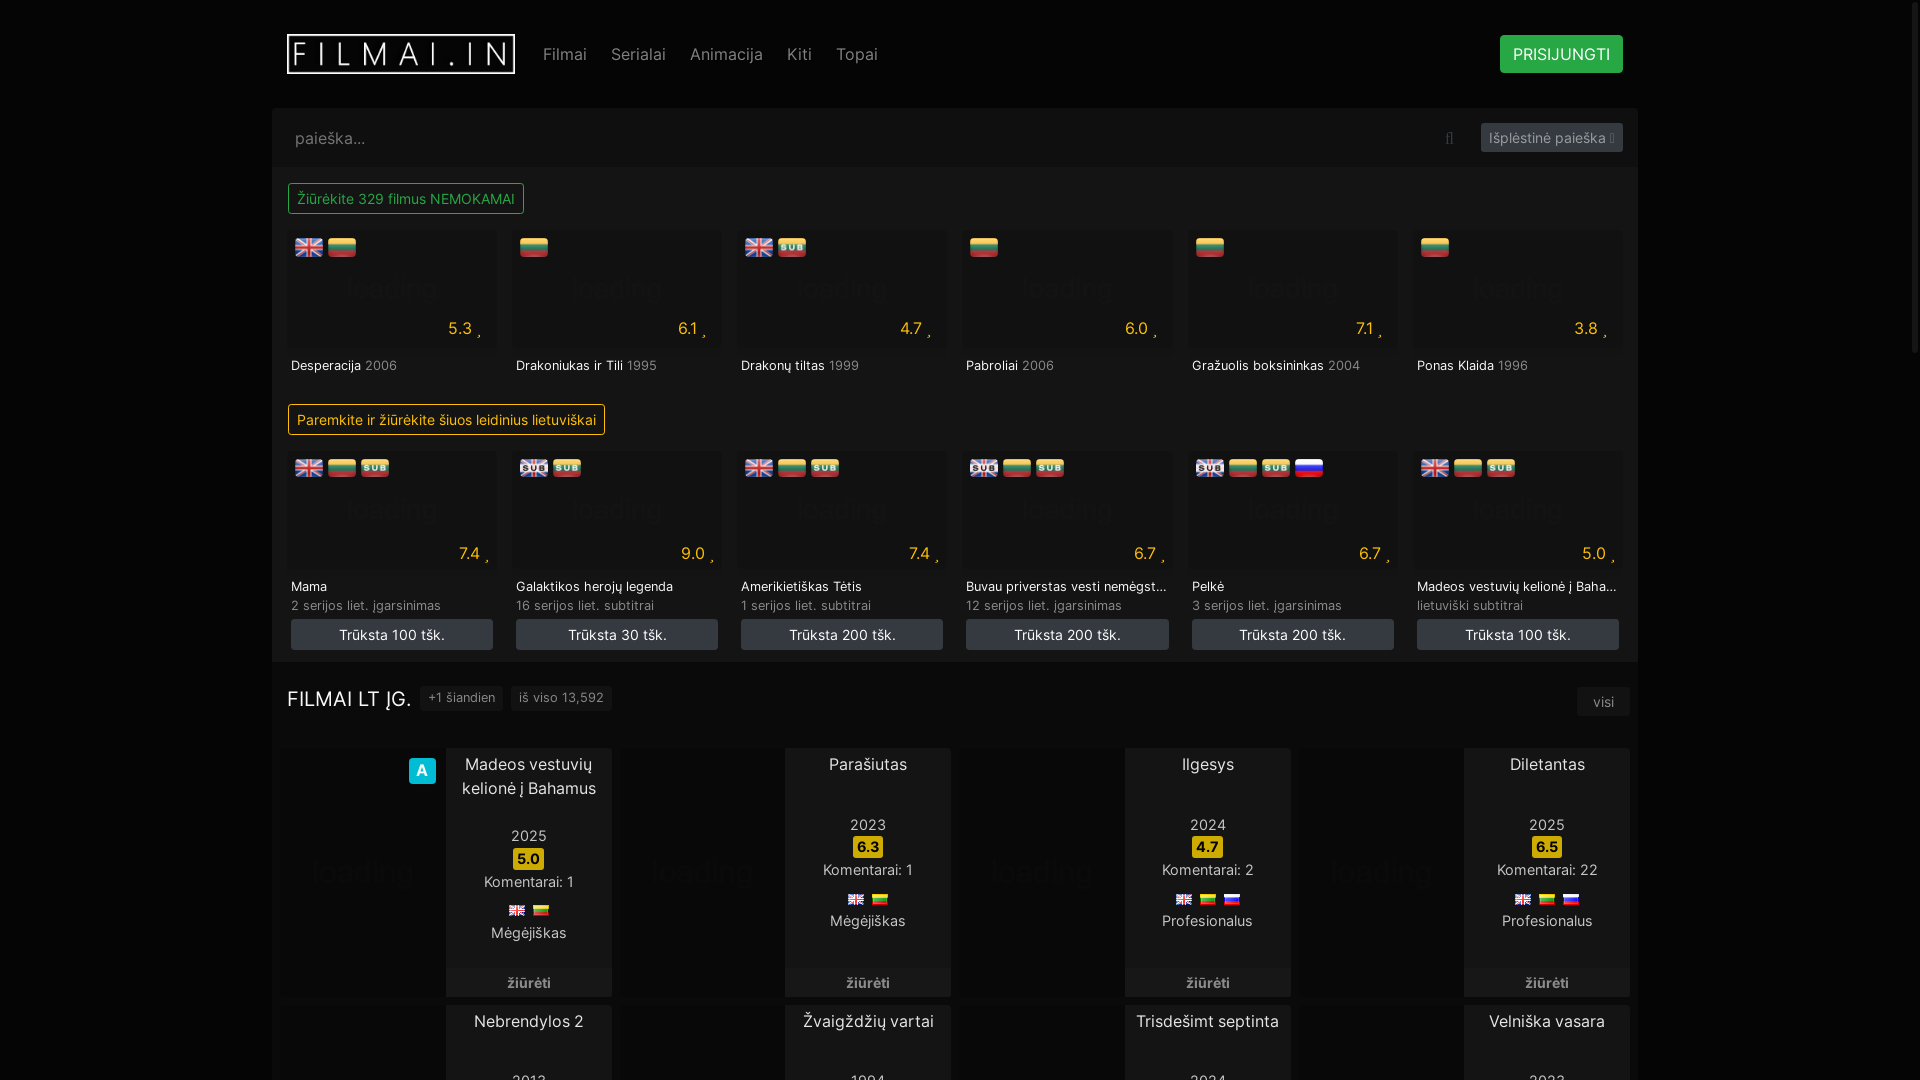Open the Animacija menu item
The height and width of the screenshot is (1080, 1920).
726,54
